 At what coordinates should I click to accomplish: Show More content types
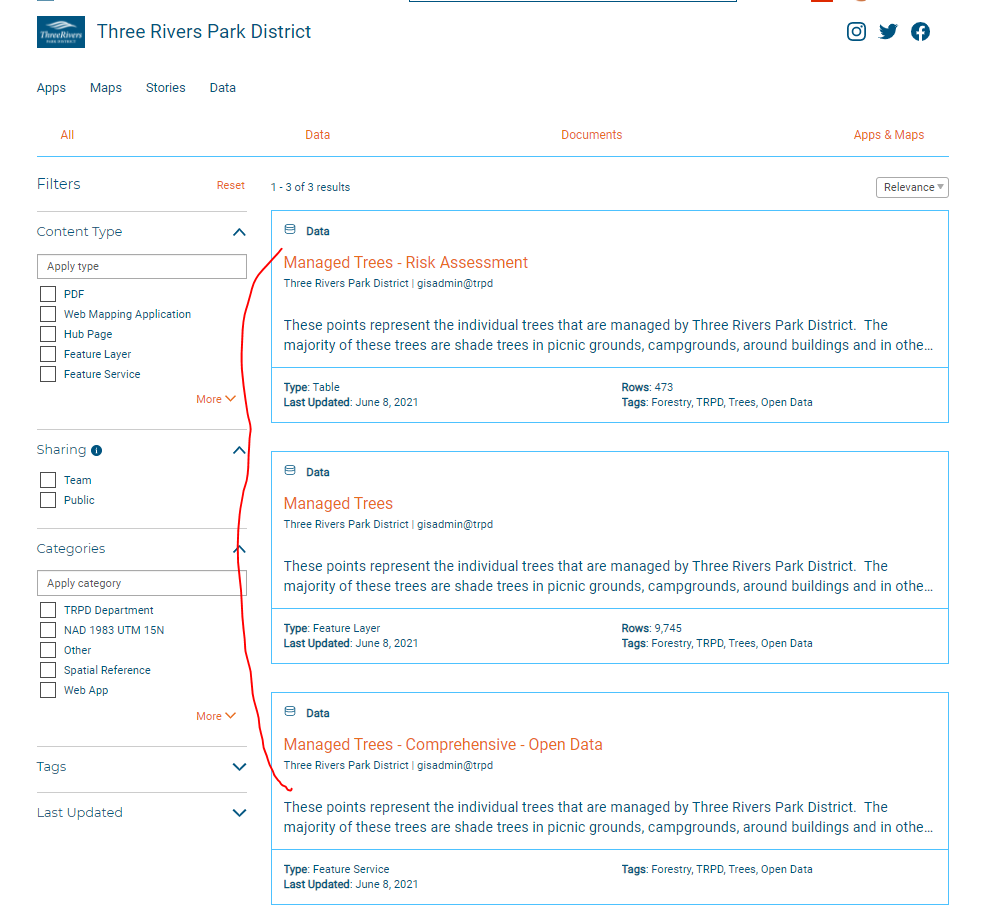[x=216, y=399]
